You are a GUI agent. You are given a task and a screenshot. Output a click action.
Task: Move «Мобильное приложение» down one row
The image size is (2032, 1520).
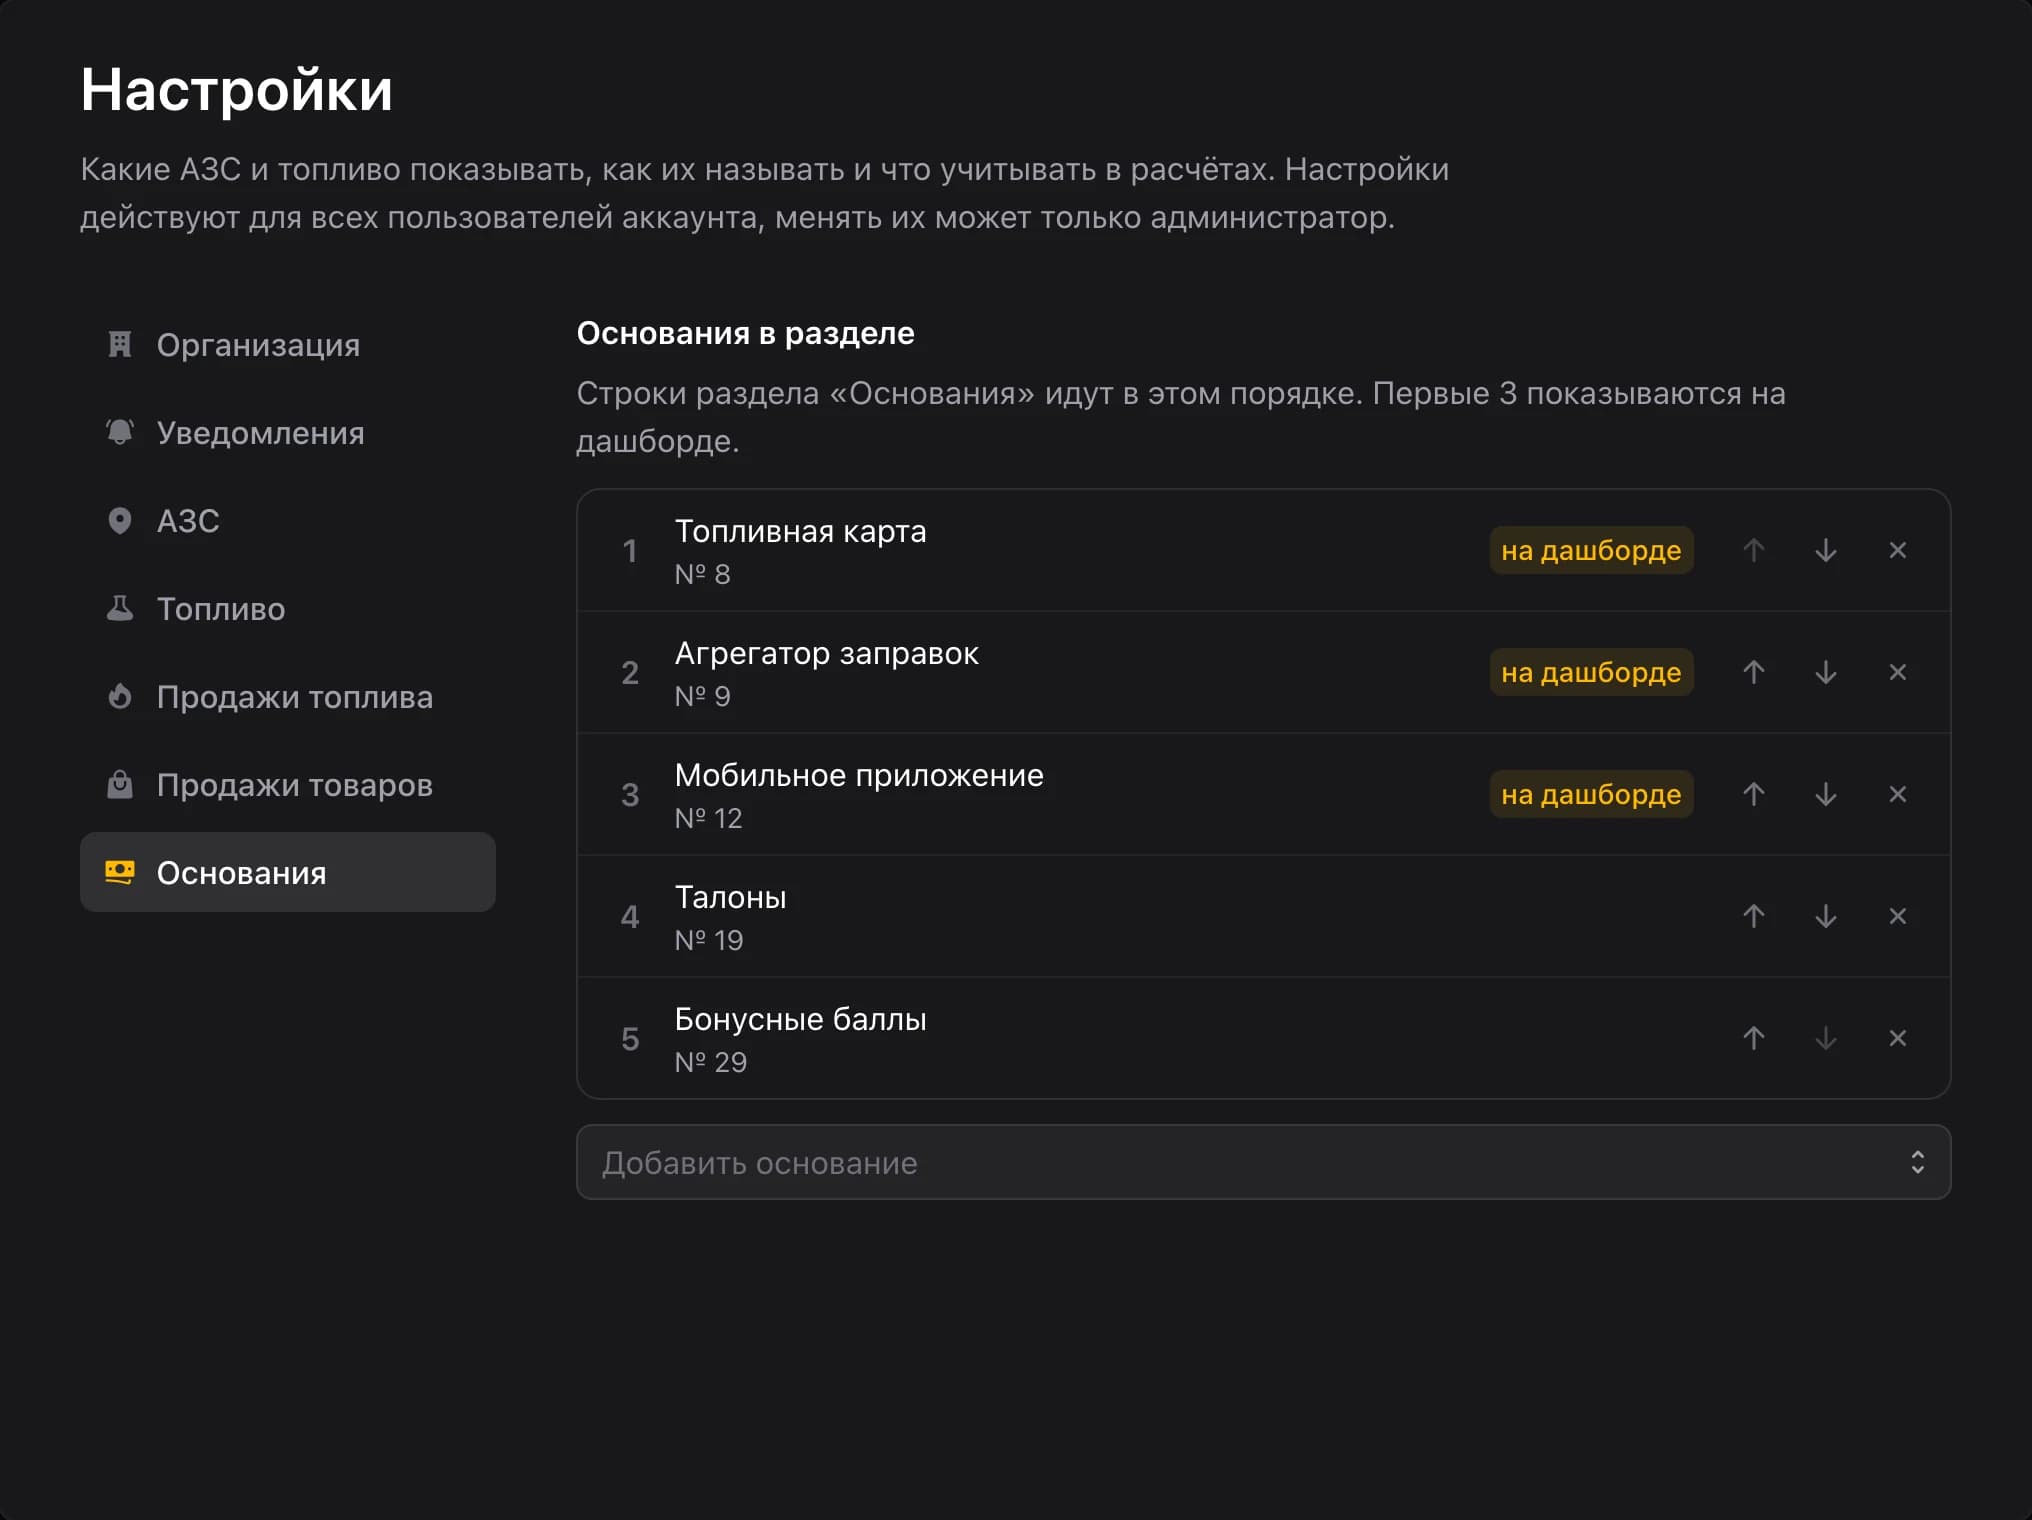(x=1825, y=794)
